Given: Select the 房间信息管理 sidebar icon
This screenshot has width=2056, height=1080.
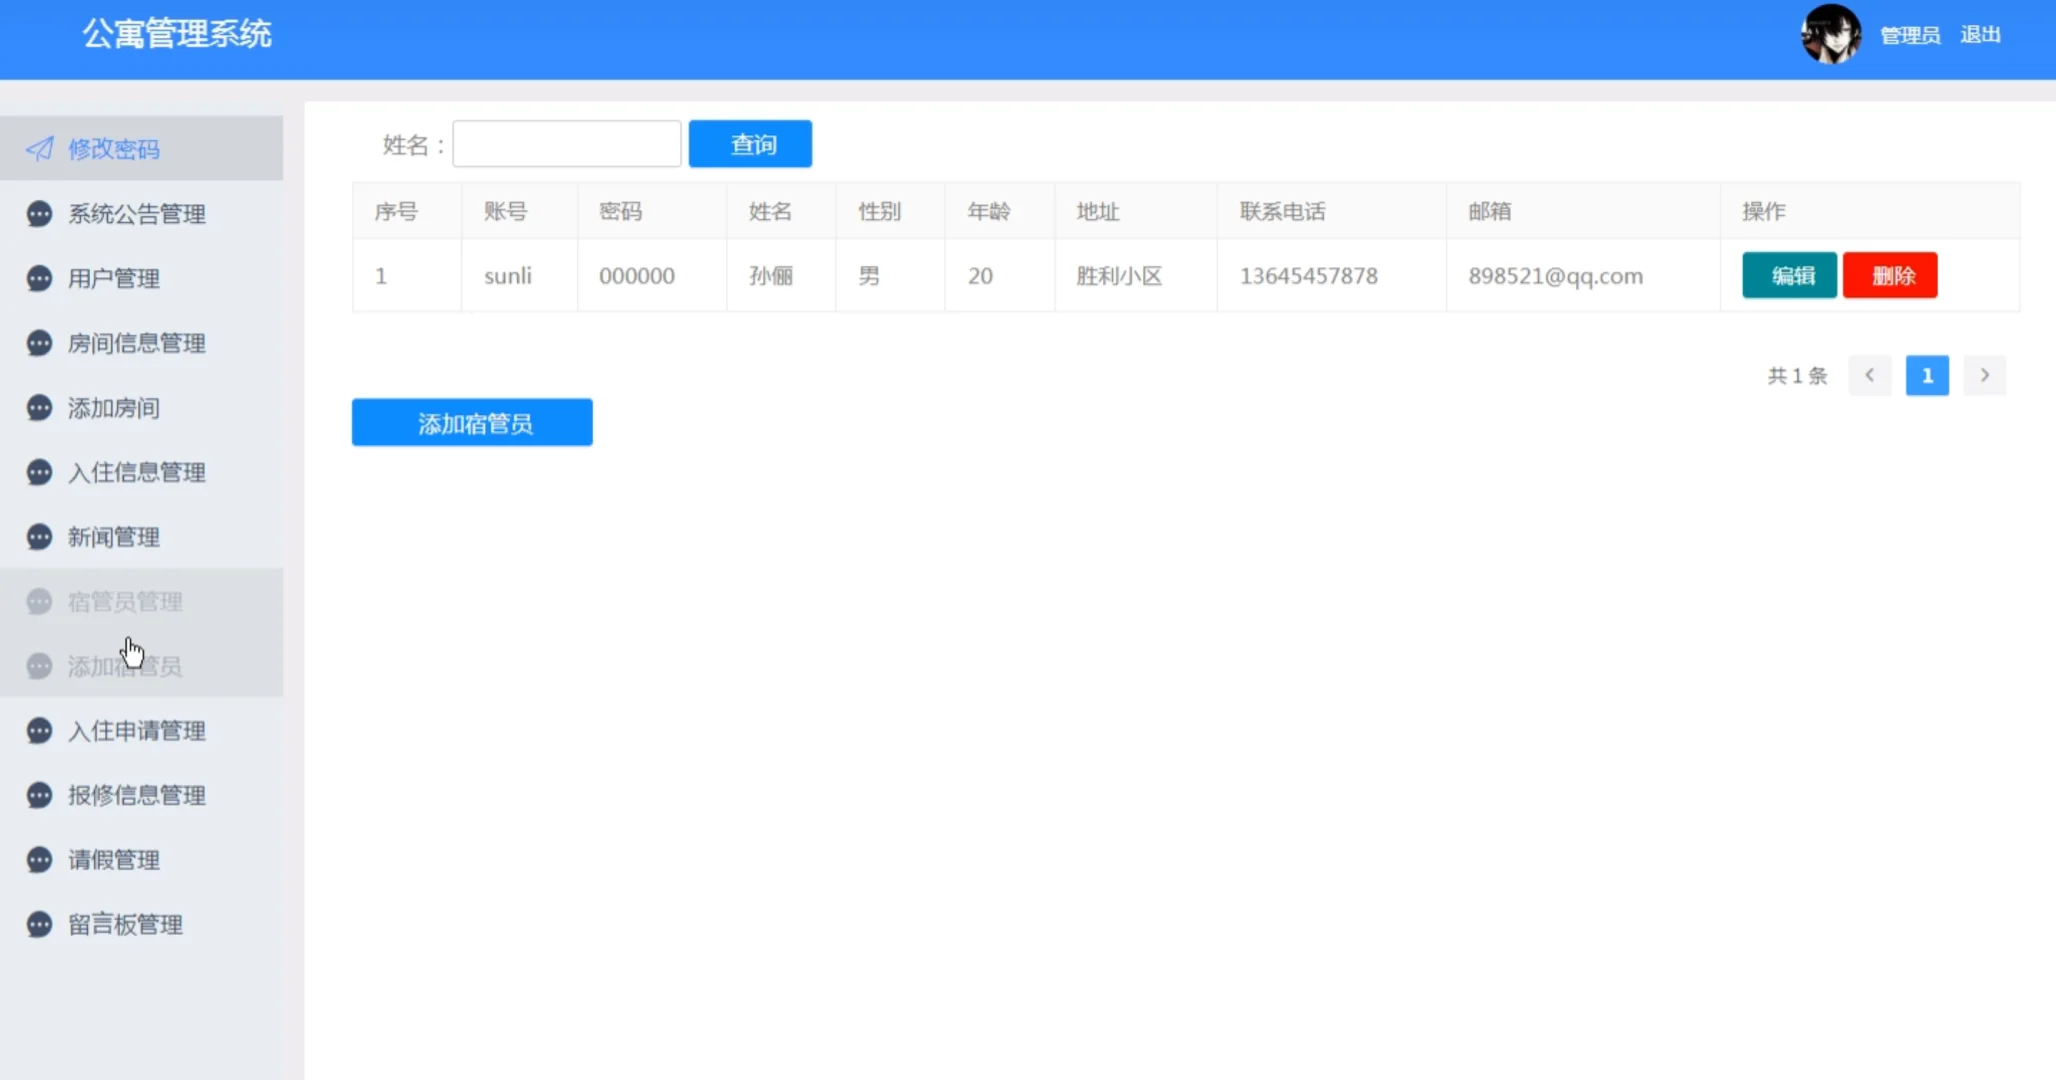Looking at the screenshot, I should click(38, 343).
